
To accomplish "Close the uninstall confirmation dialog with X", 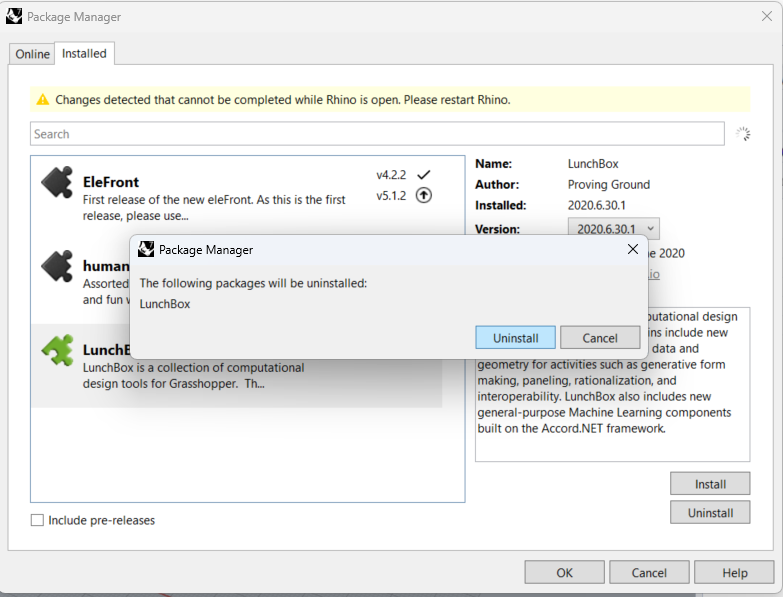I will [633, 249].
